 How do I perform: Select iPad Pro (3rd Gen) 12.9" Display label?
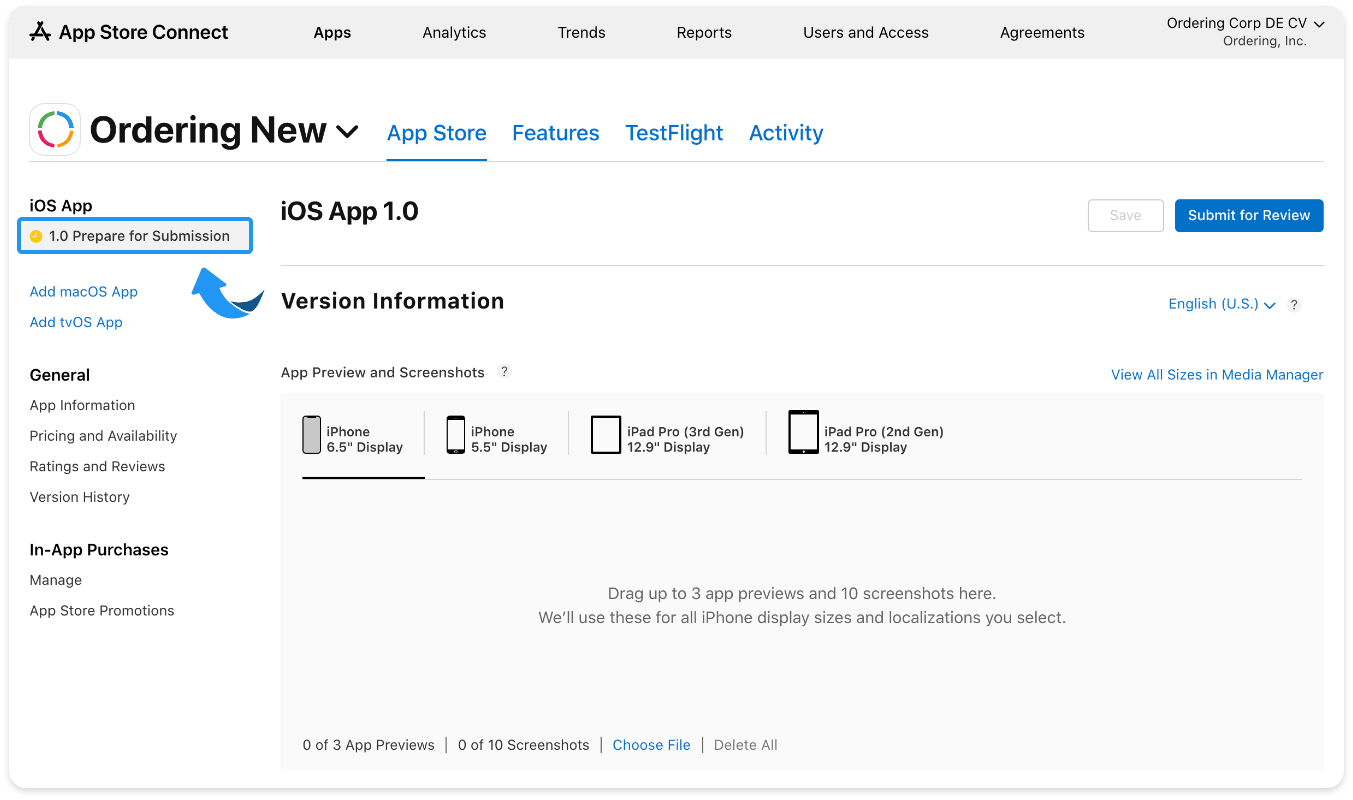coord(686,439)
